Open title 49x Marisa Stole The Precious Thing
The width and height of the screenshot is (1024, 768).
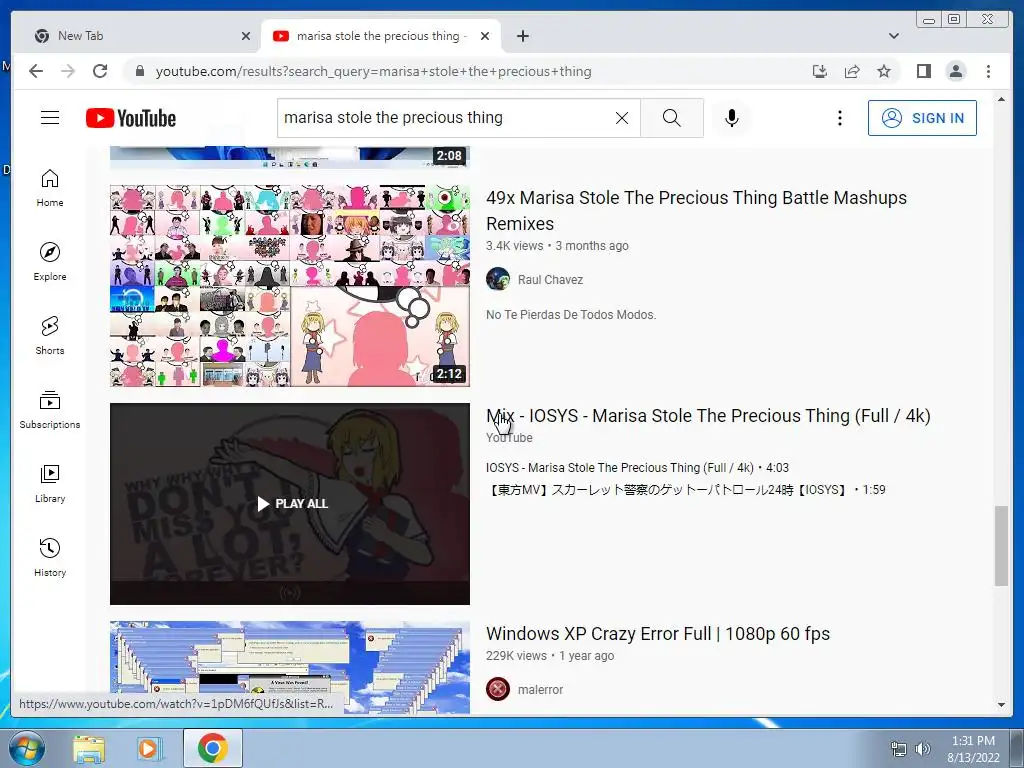pos(696,210)
